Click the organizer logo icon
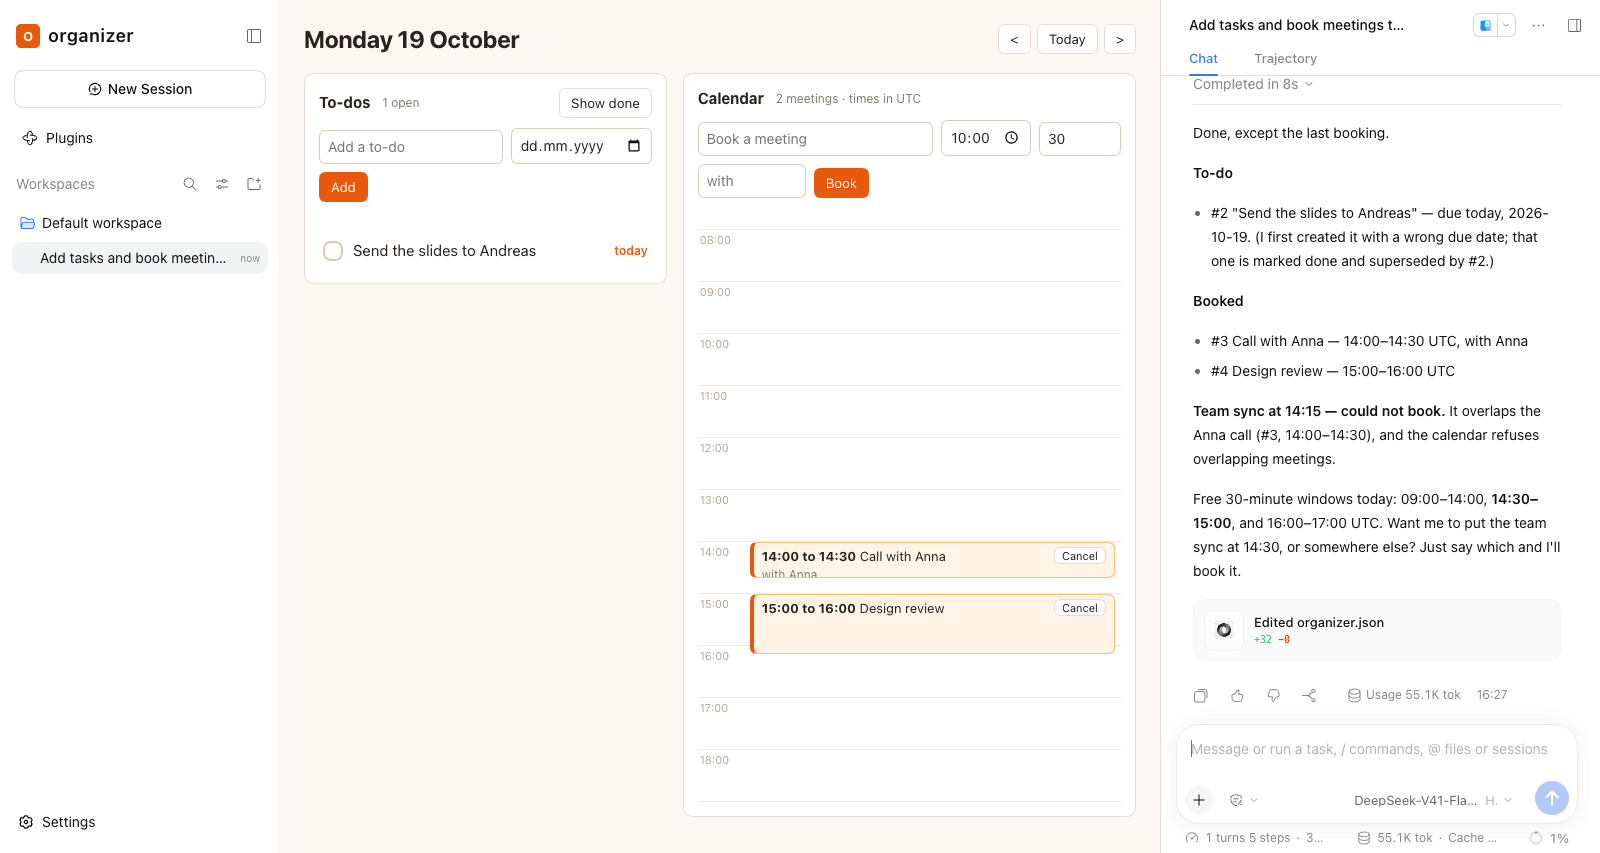 [28, 36]
